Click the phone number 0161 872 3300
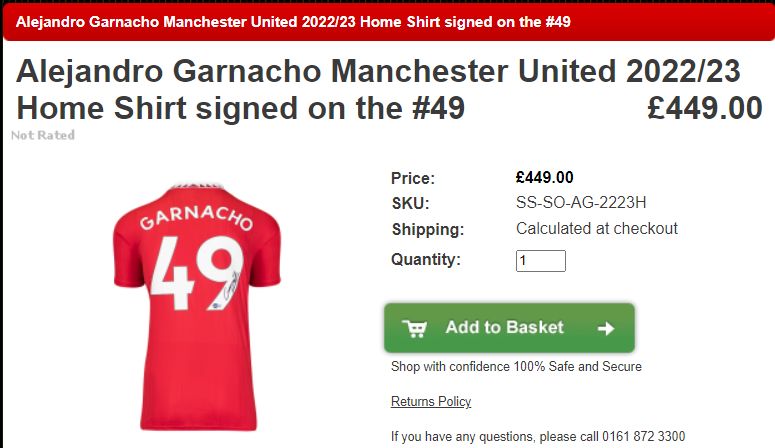 click(x=644, y=437)
